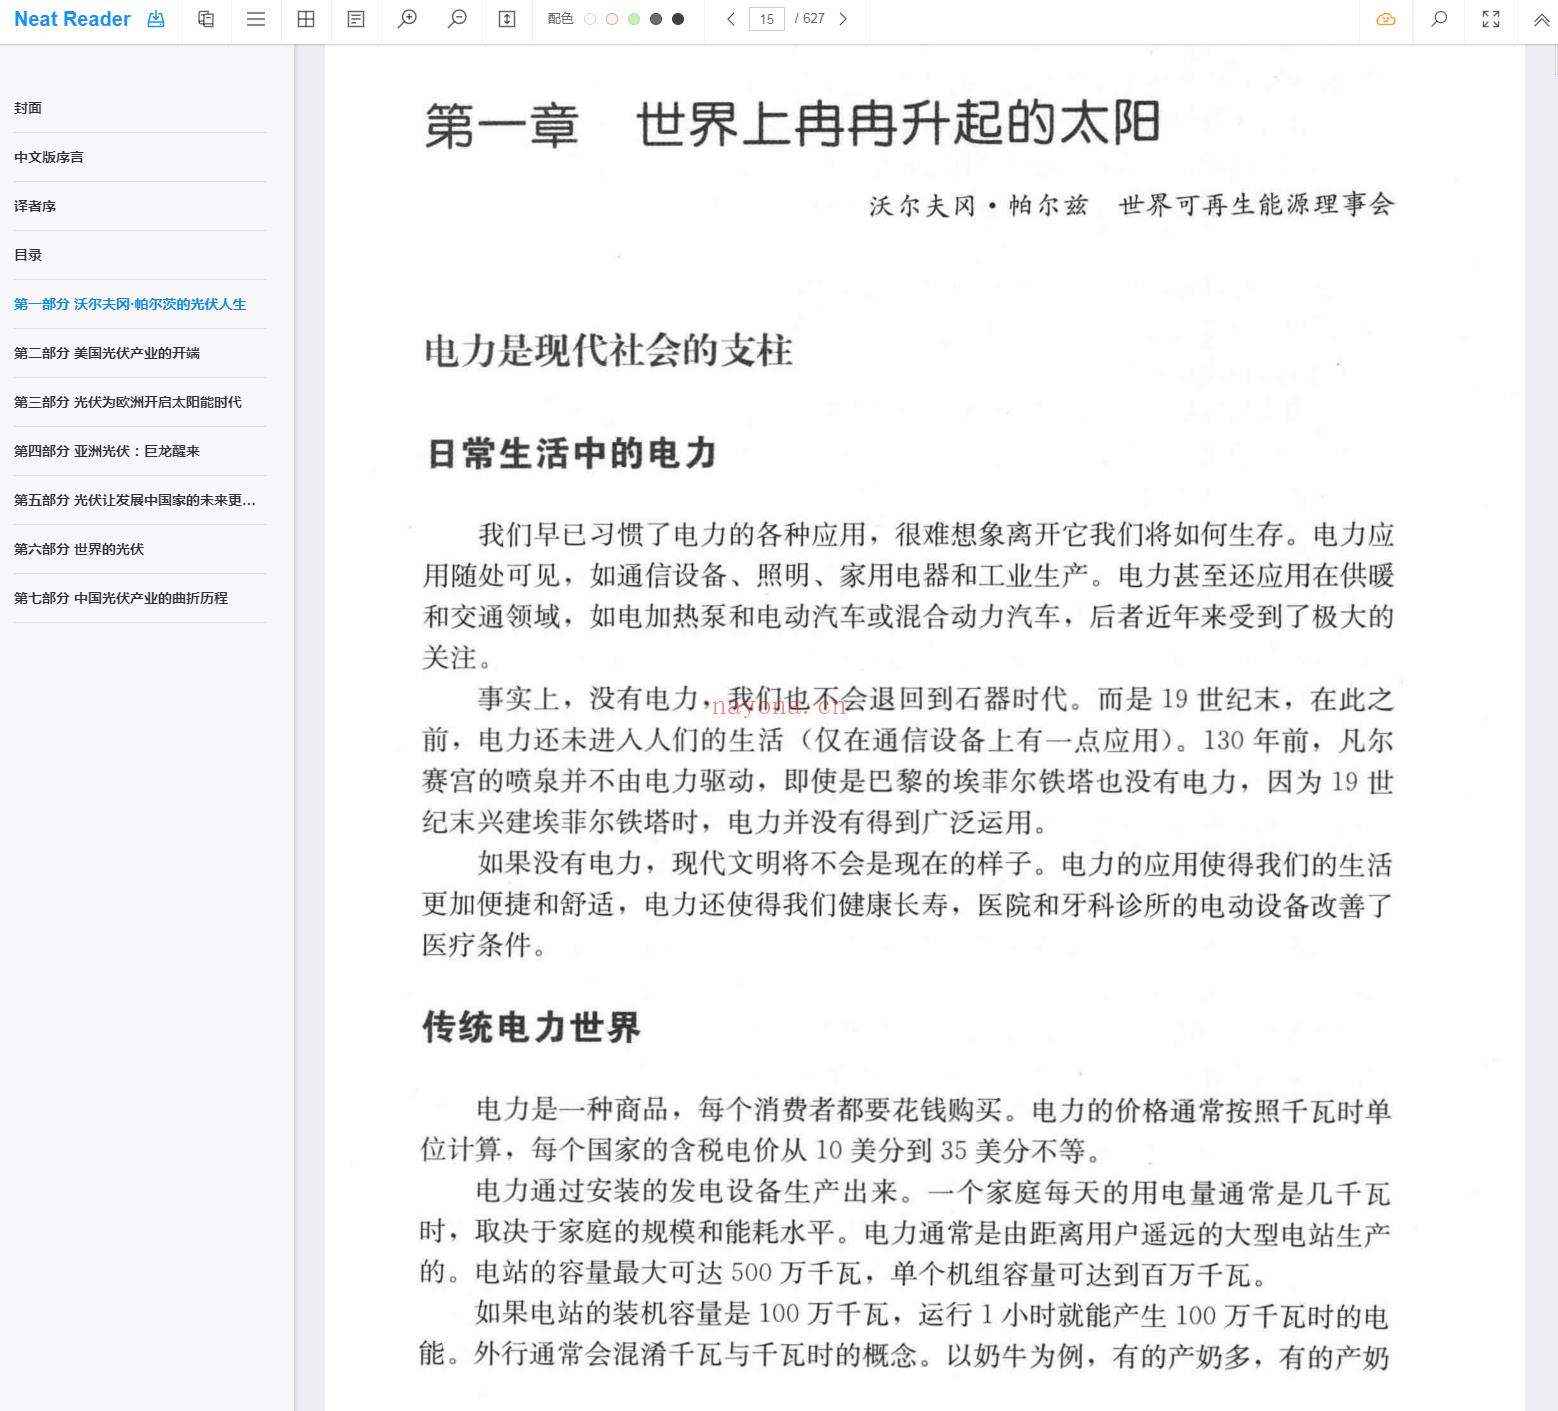1558x1411 pixels.
Task: Select the black color theme swatch
Action: coord(678,19)
